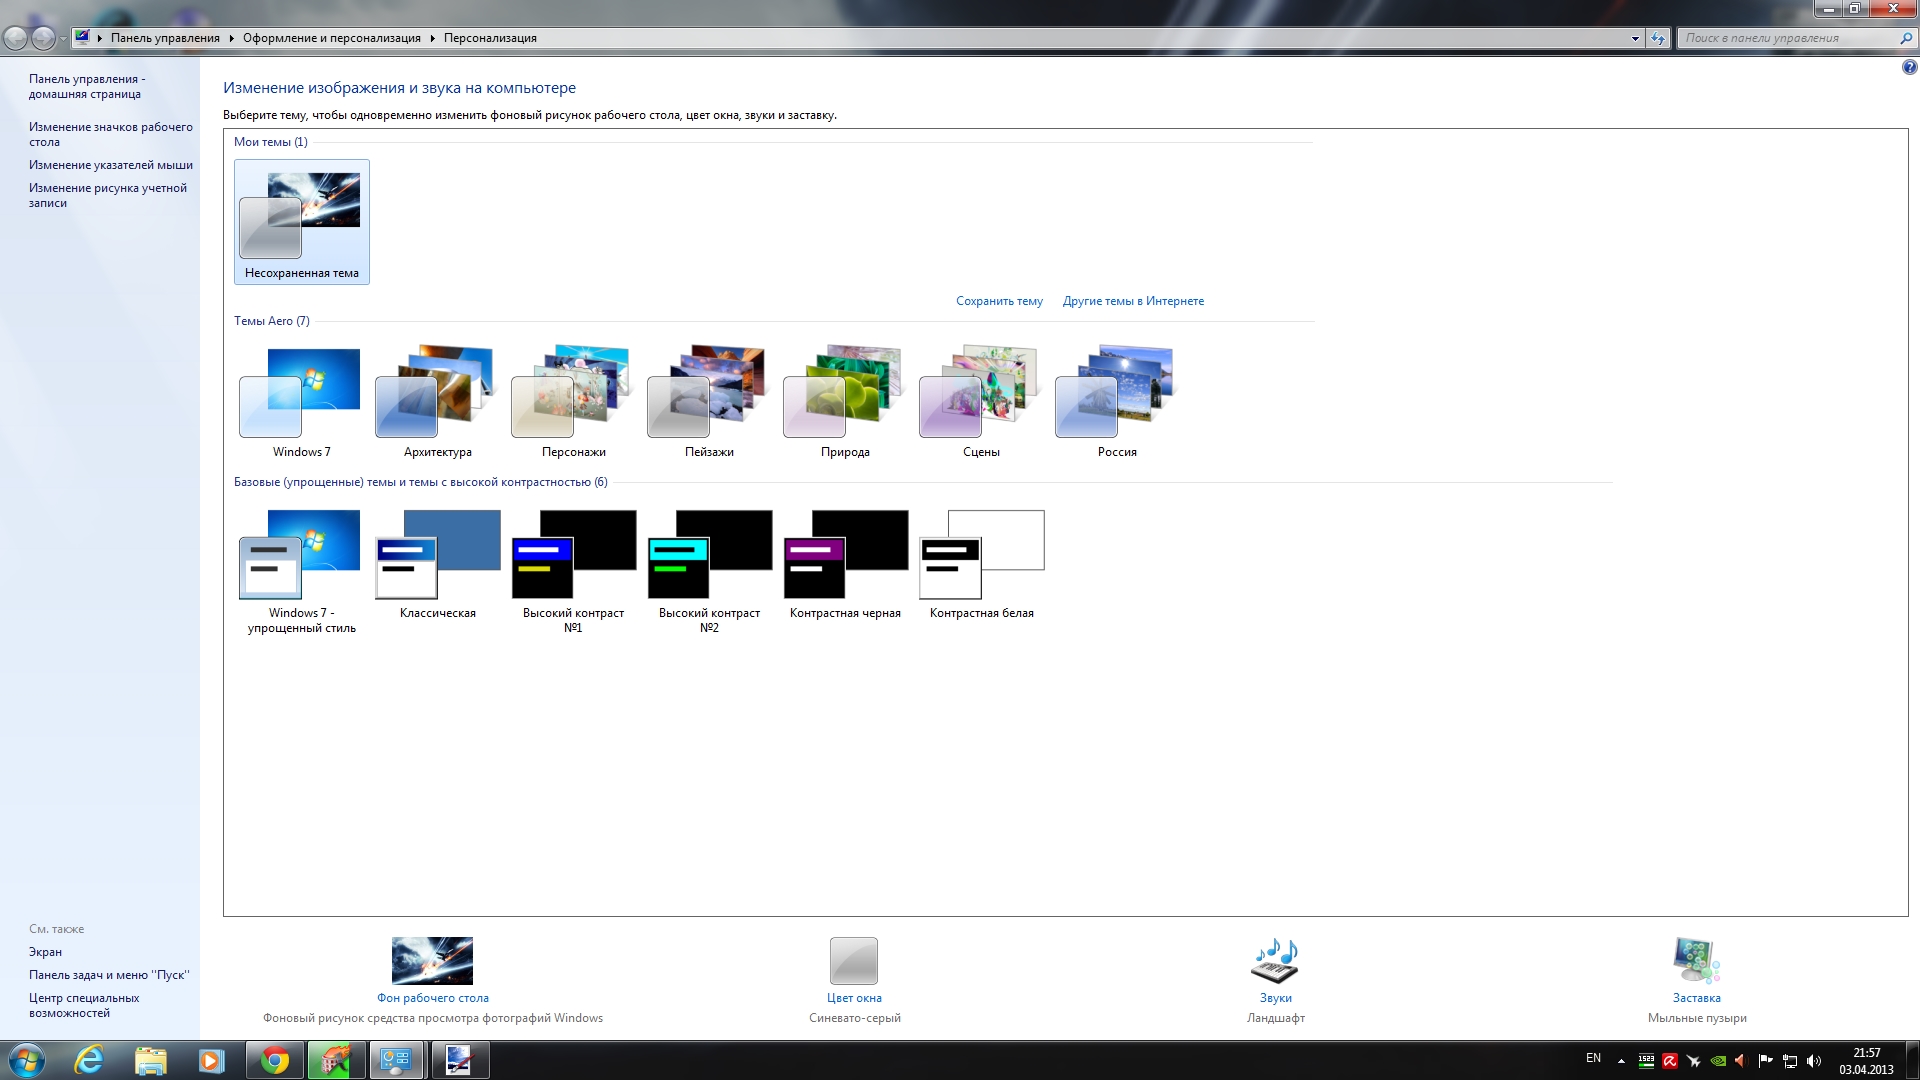The image size is (1920, 1080).
Task: Expand arrow after Оформление и персонализация breadcrumb
Action: (x=433, y=38)
